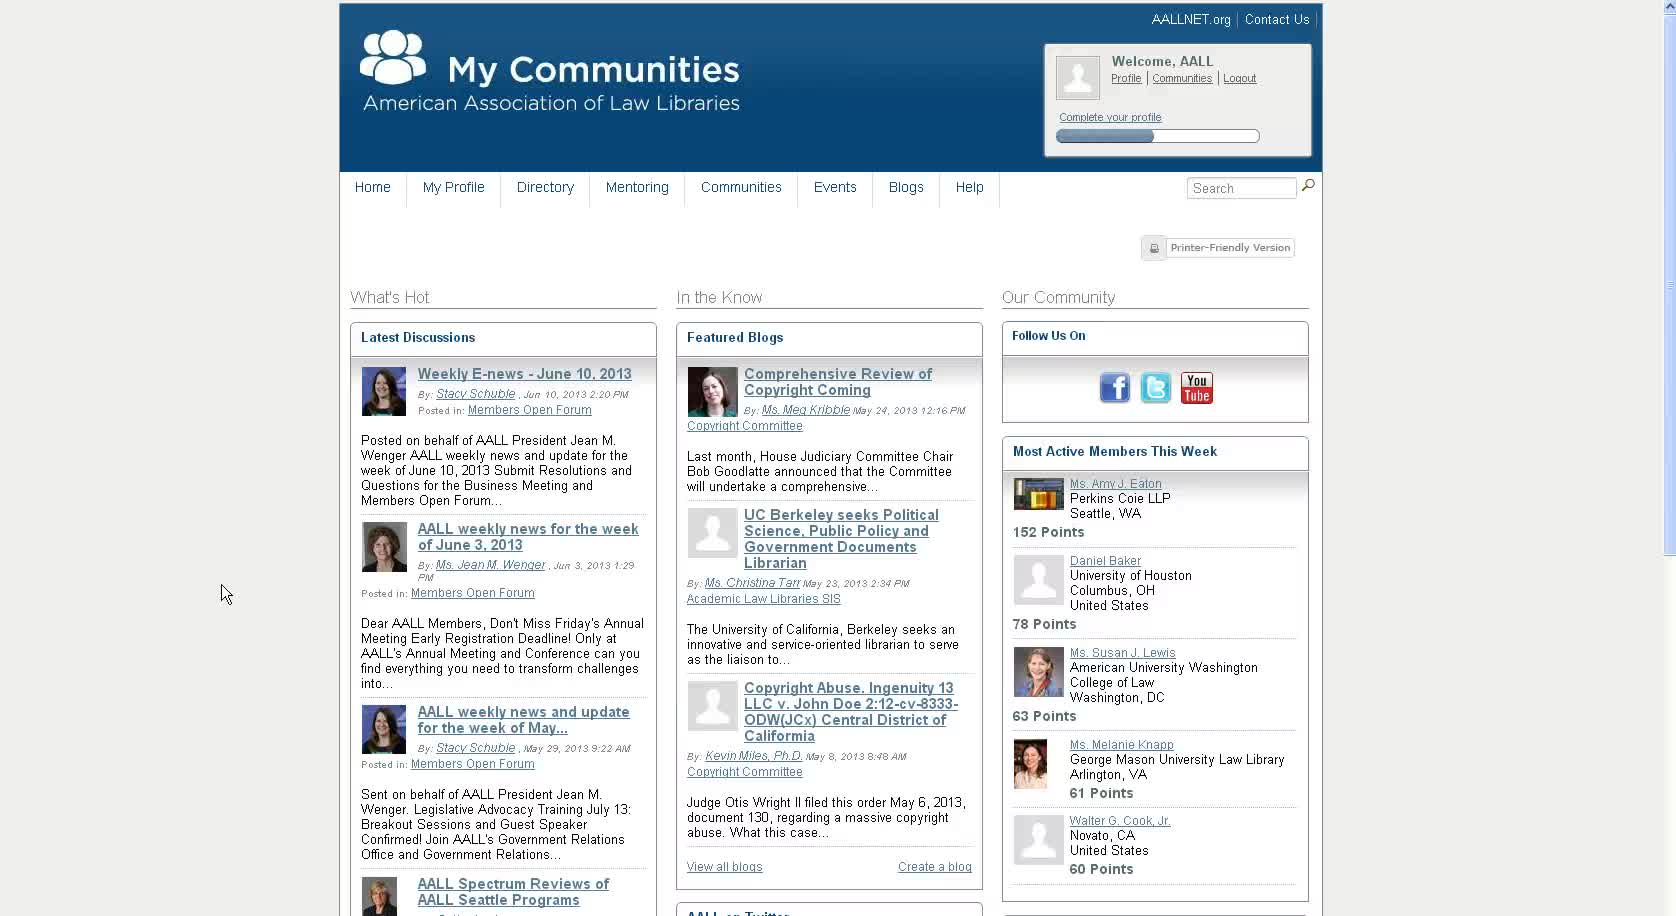Click Meg Kribble's blog author photo
Screen dimensions: 1676x916
[712, 391]
